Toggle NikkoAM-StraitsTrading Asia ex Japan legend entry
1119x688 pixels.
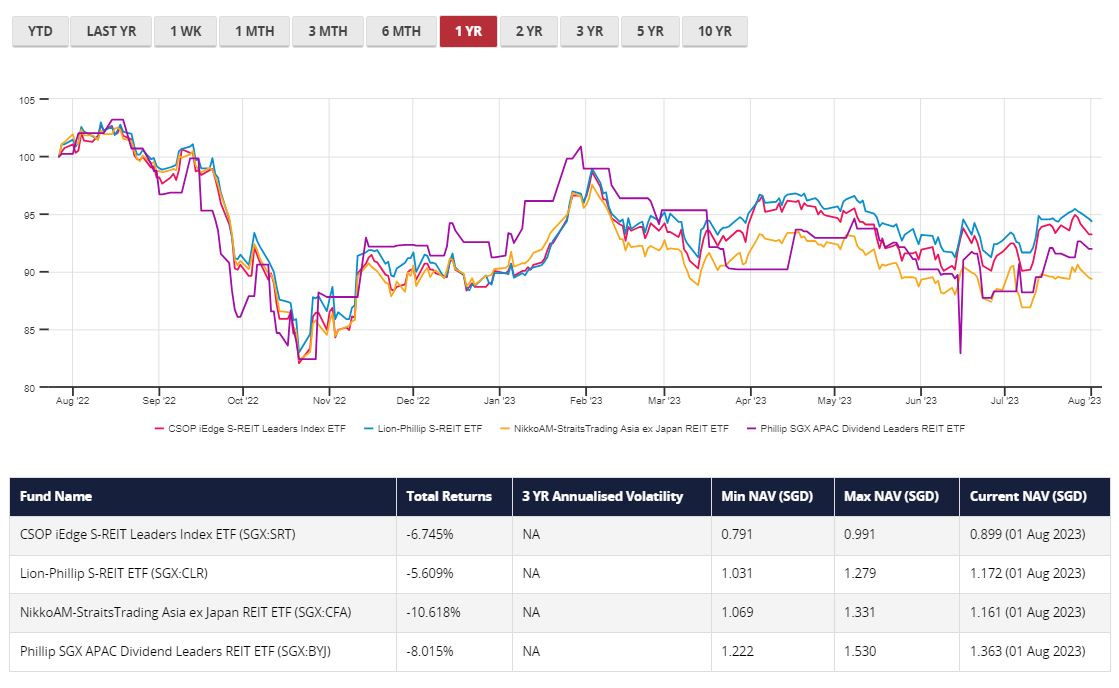point(614,429)
